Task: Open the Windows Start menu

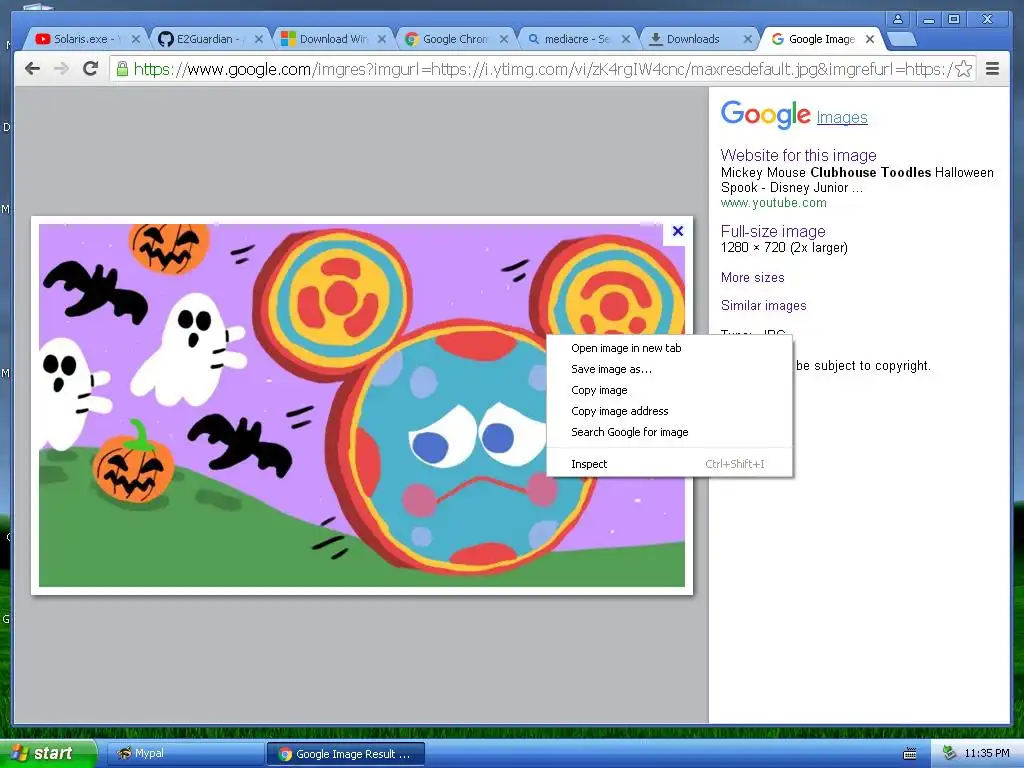Action: click(x=48, y=753)
